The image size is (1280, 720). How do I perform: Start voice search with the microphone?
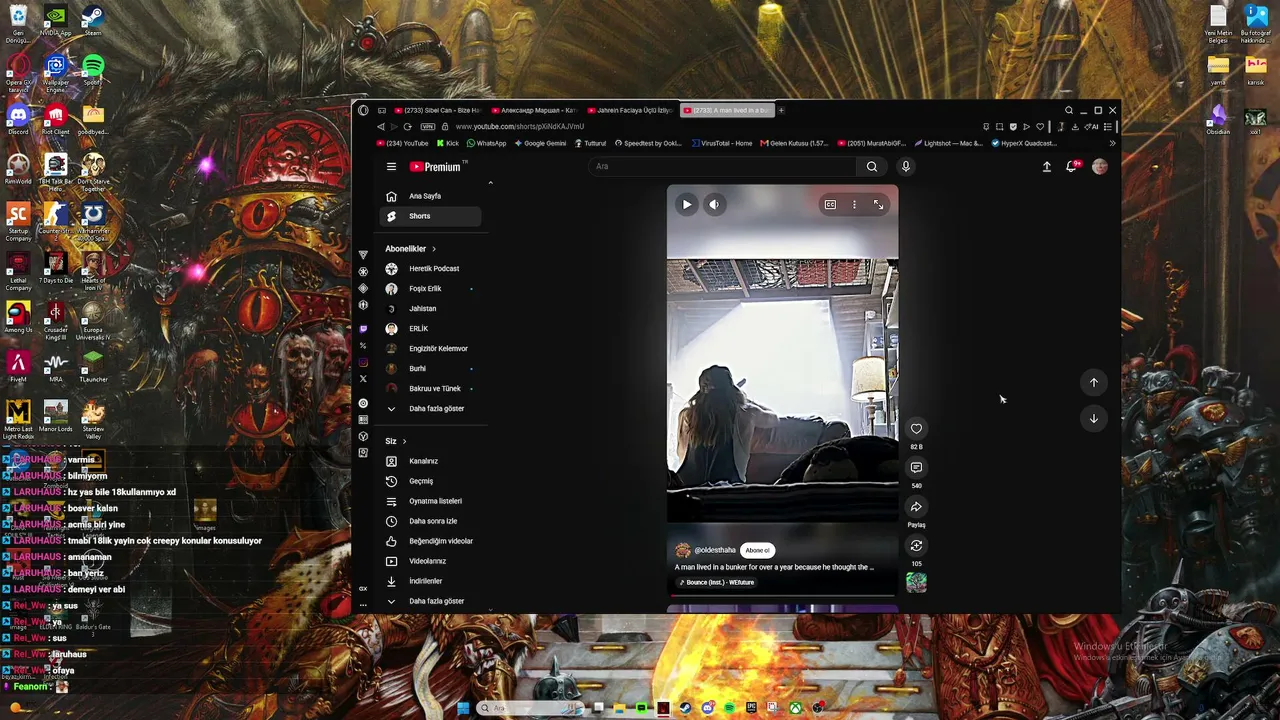point(905,167)
